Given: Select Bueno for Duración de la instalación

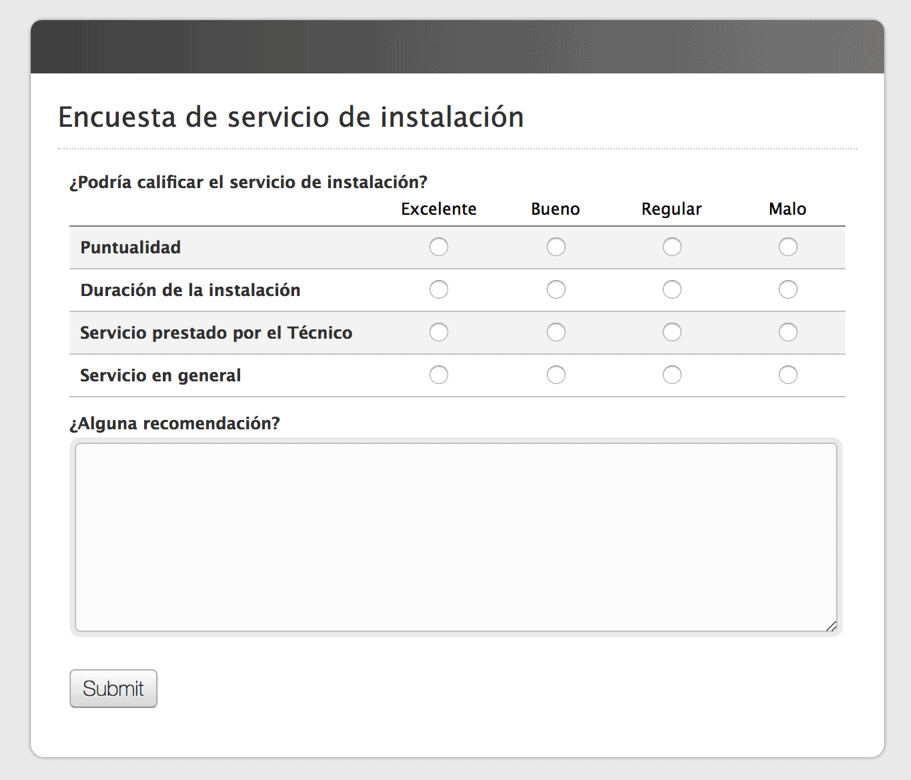Looking at the screenshot, I should tap(556, 289).
